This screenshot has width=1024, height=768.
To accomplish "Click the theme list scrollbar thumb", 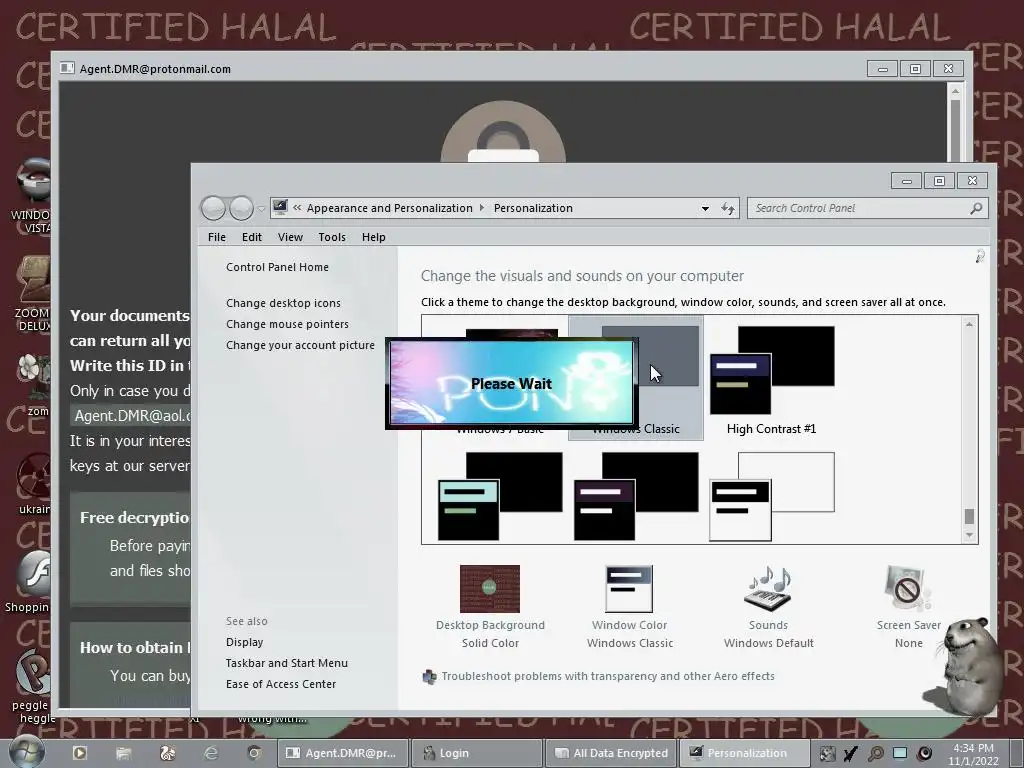I will [969, 516].
